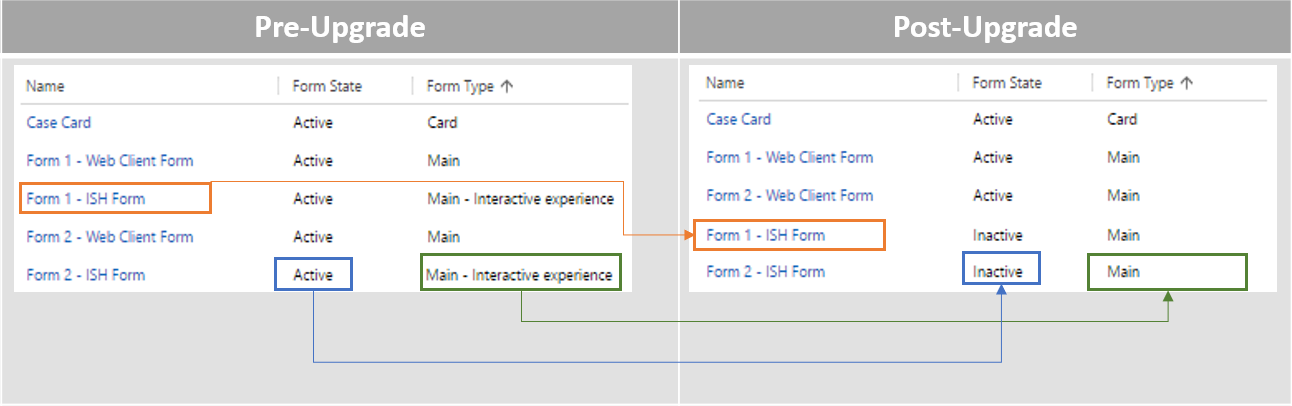Viewport: 1292px width, 406px height.
Task: Select Form 2 - ISH Form in Post-Upgrade list
Action: pos(766,271)
